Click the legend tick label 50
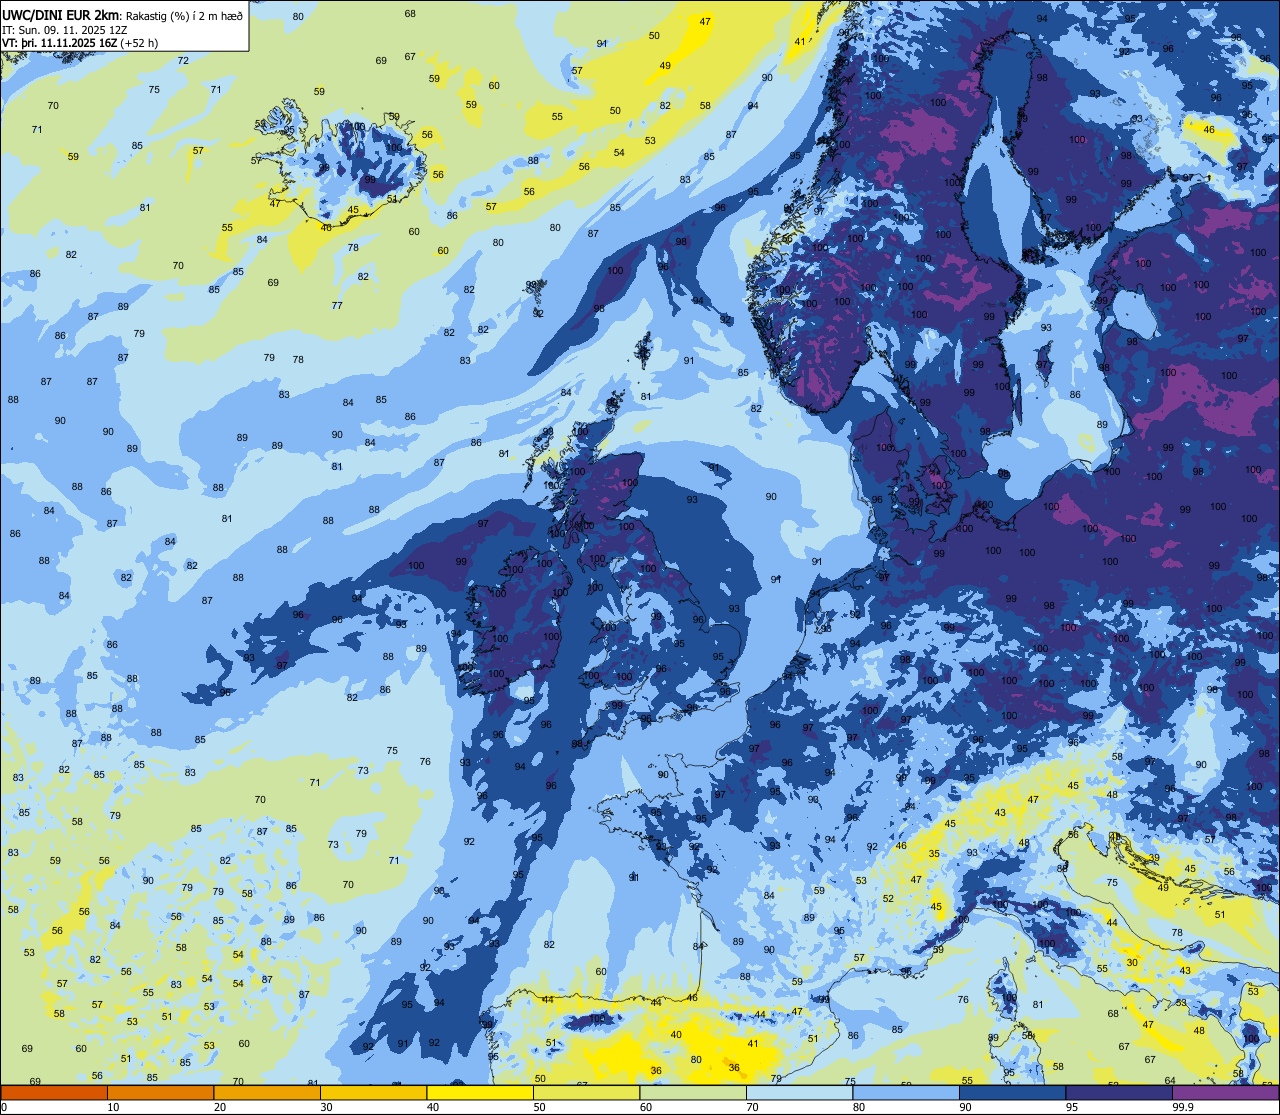 click(539, 1107)
